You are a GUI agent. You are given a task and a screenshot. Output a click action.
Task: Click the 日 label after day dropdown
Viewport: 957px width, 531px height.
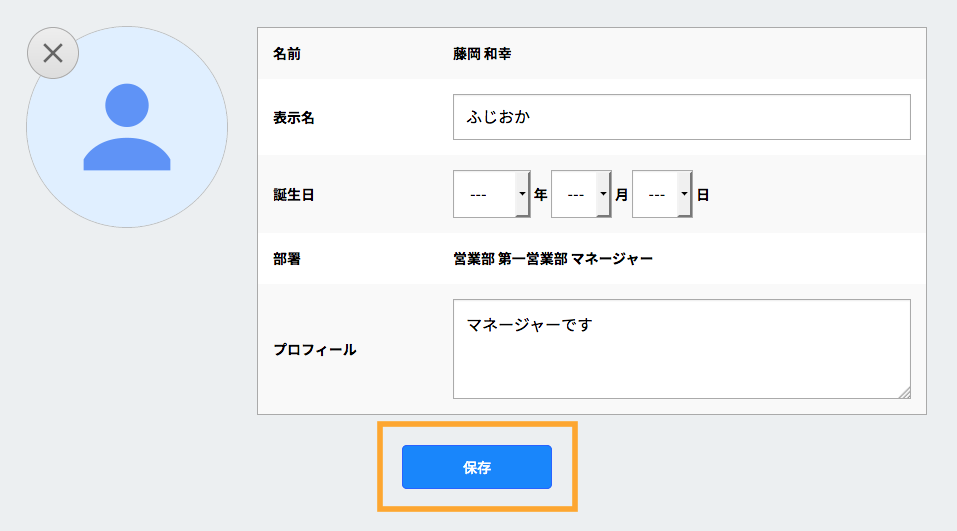pos(703,195)
